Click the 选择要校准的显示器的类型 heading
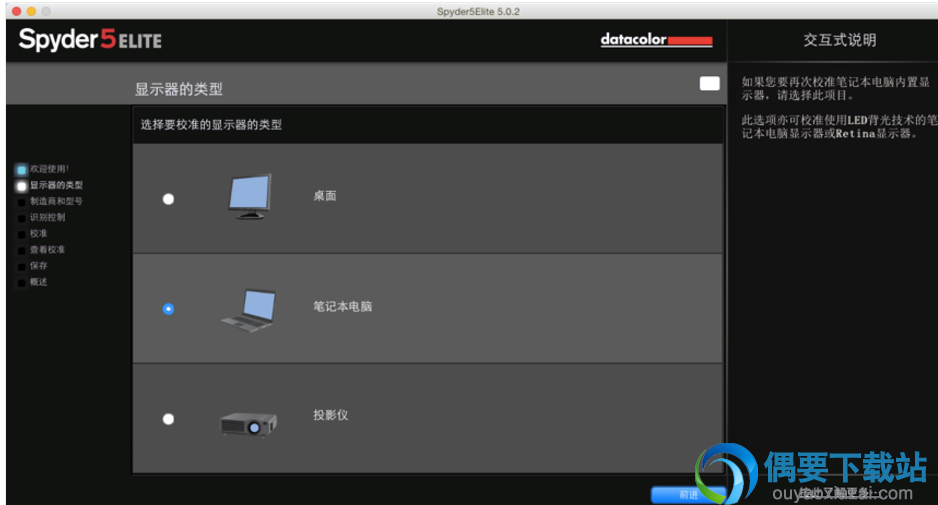This screenshot has width=938, height=505. click(x=211, y=124)
